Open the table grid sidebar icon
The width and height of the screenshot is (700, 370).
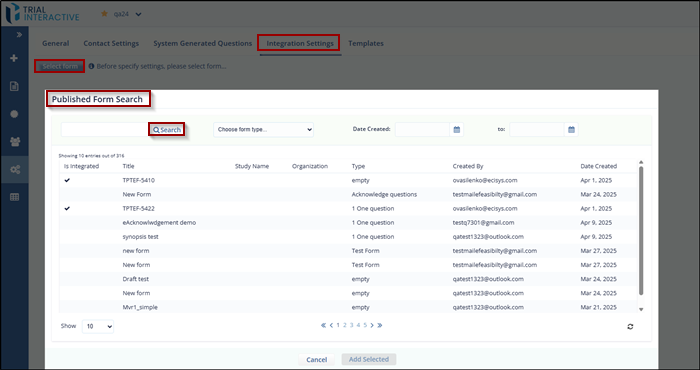click(14, 197)
